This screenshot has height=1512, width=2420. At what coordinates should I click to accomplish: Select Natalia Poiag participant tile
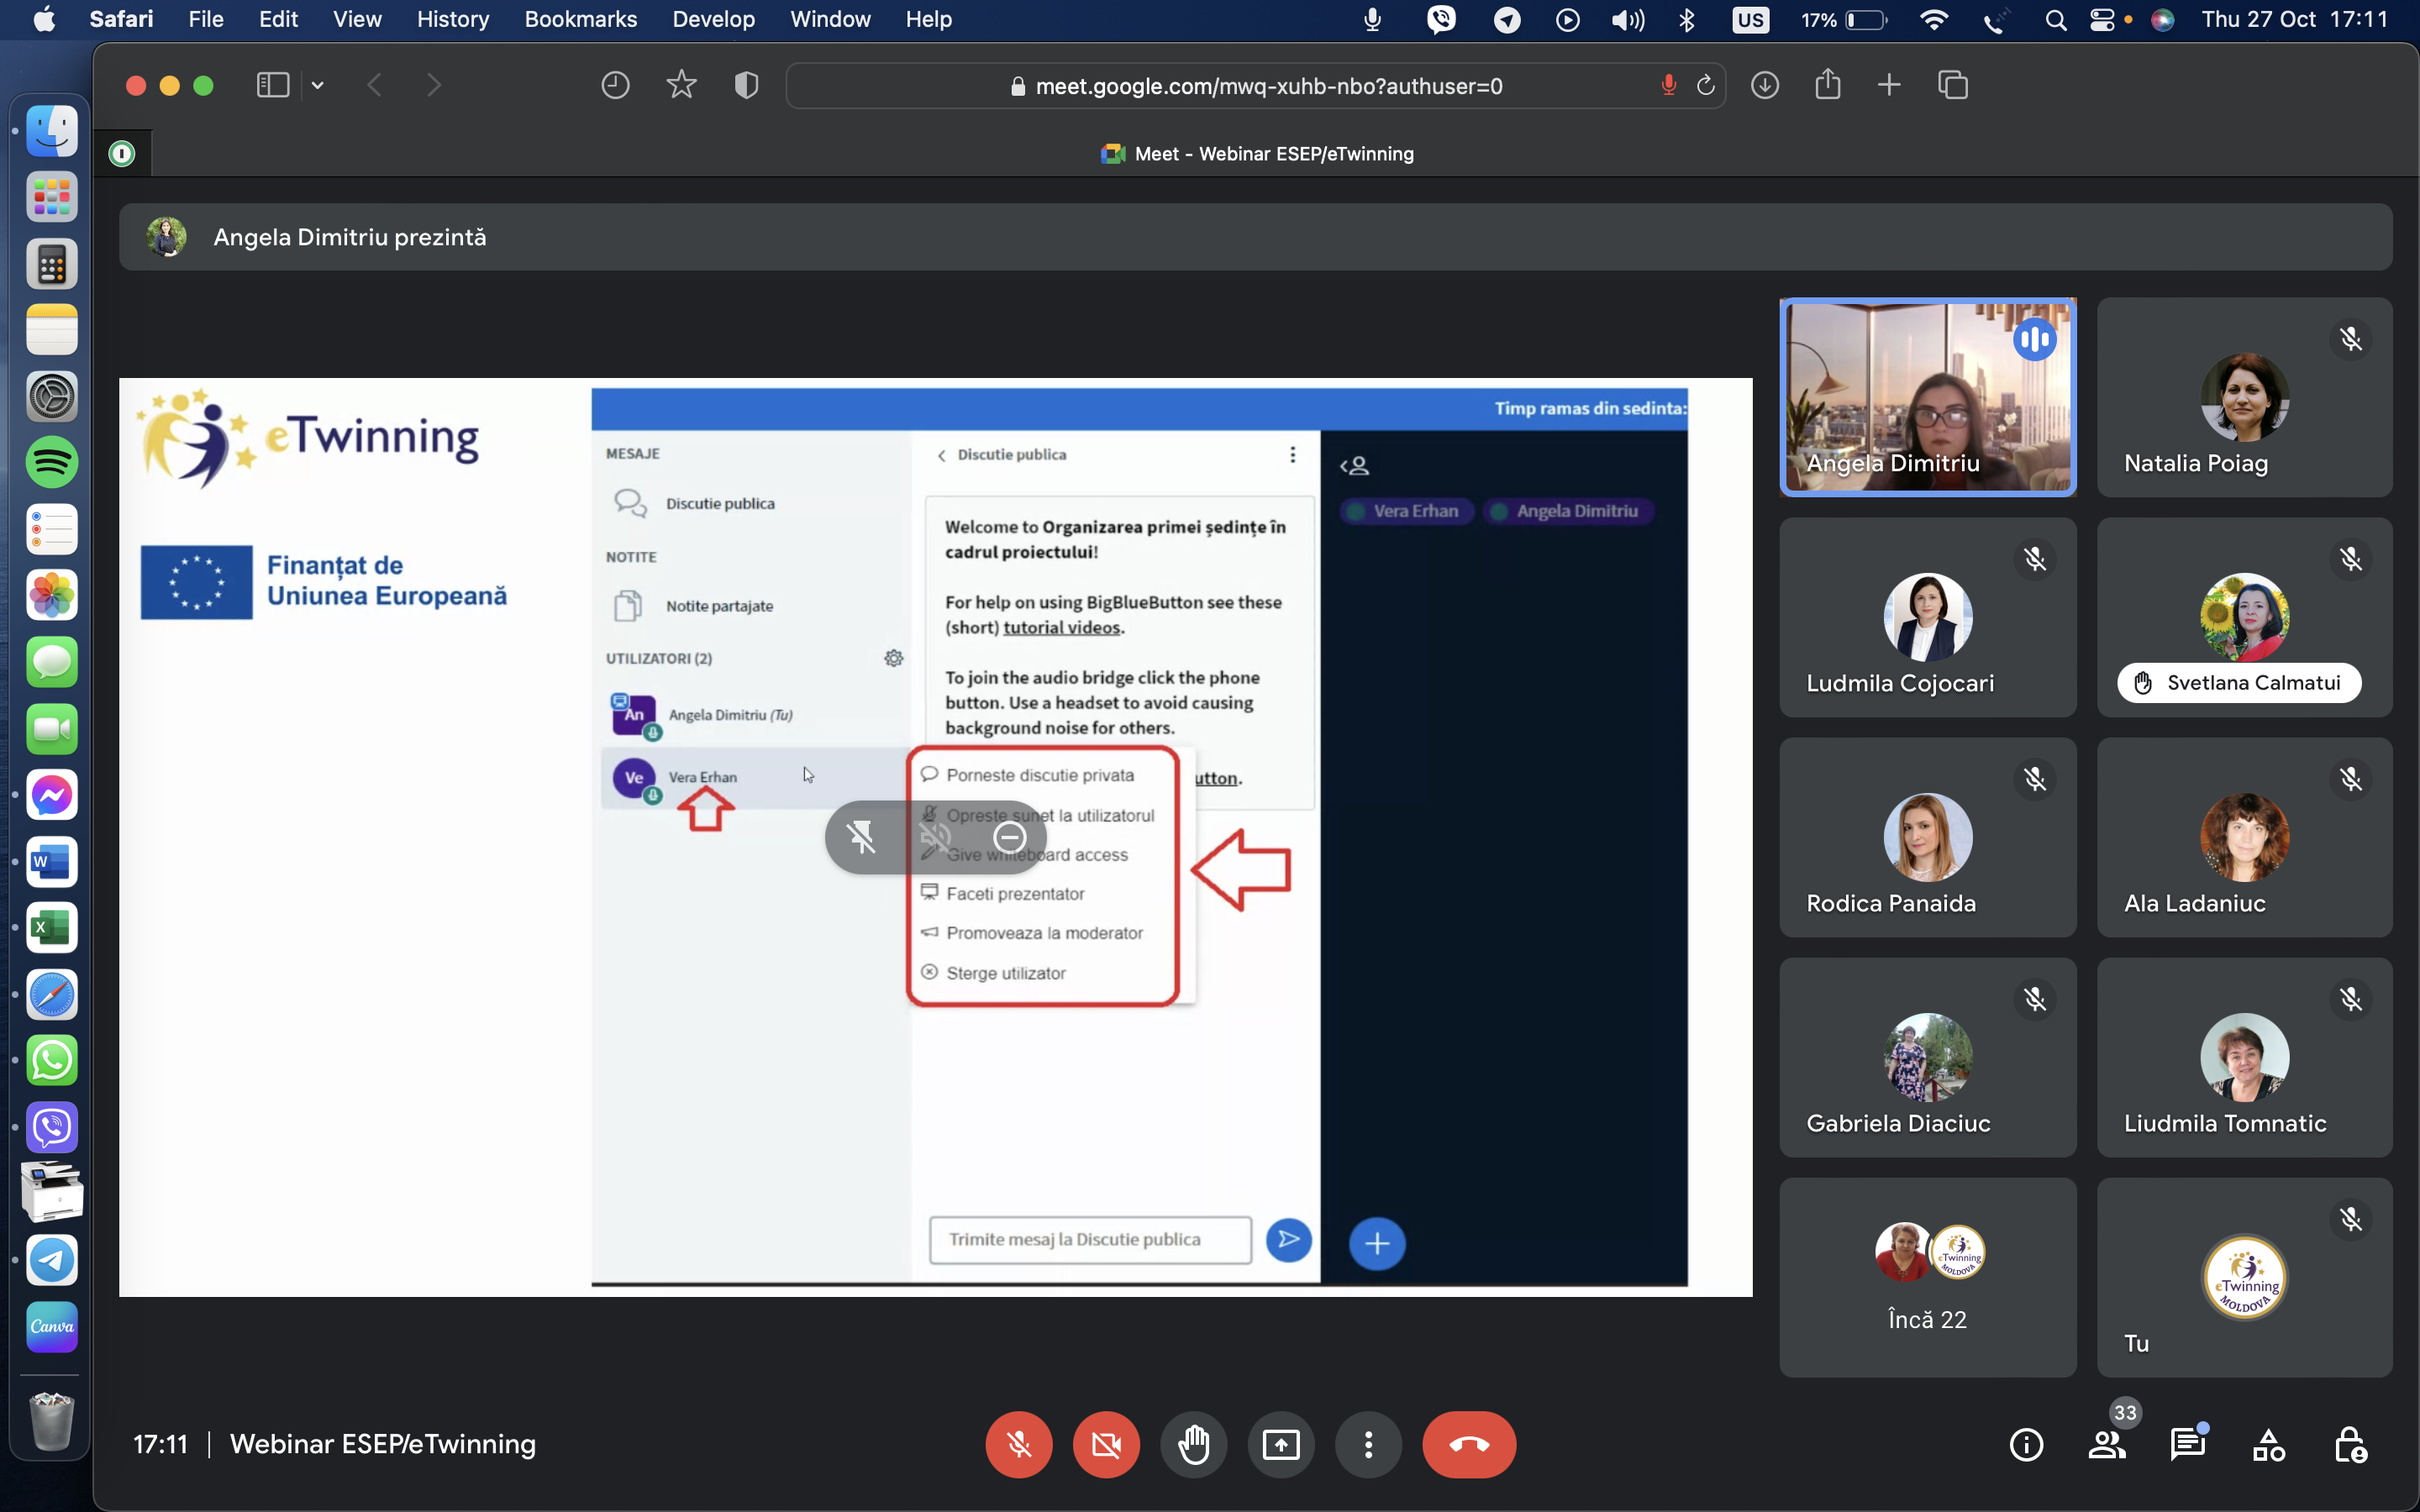[x=2244, y=397]
